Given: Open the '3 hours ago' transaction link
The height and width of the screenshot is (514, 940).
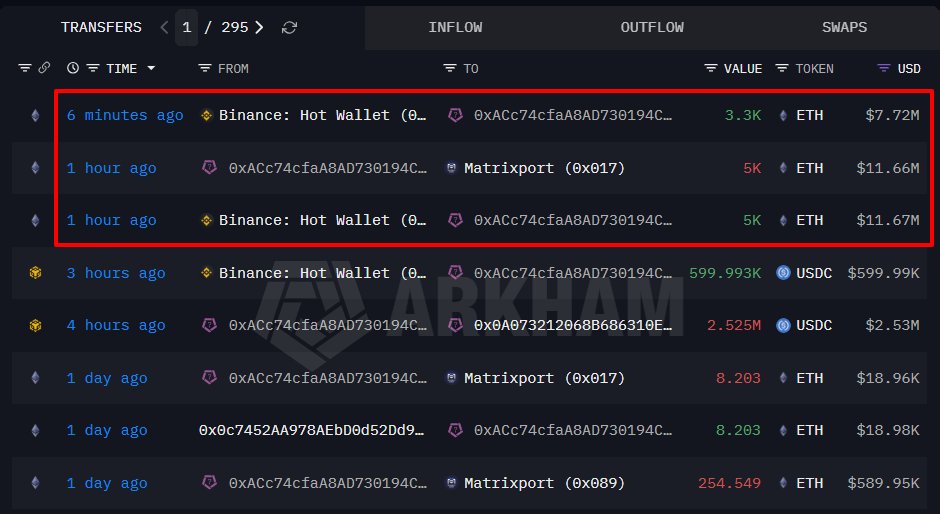Looking at the screenshot, I should [x=116, y=273].
